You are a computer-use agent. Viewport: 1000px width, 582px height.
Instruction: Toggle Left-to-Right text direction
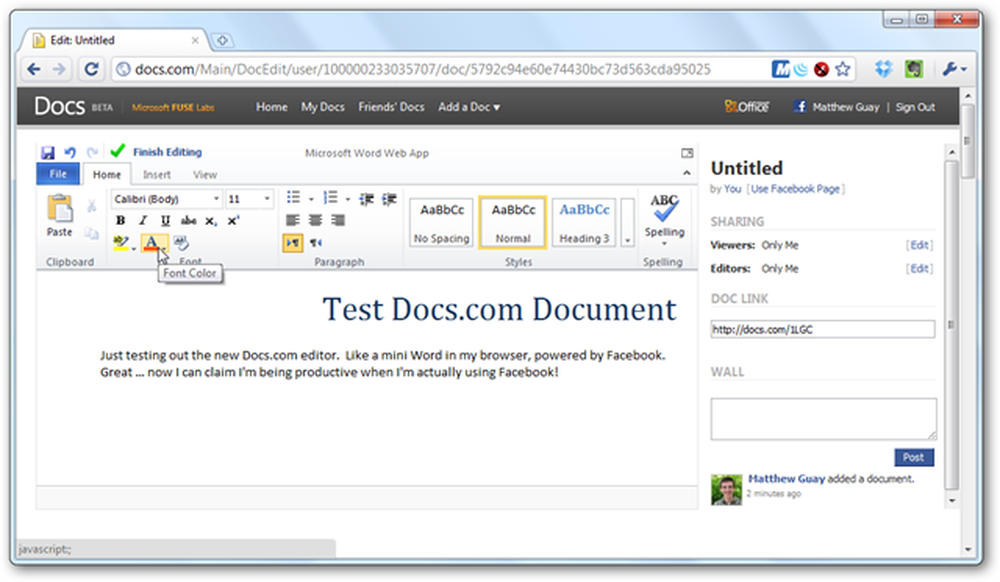point(293,243)
